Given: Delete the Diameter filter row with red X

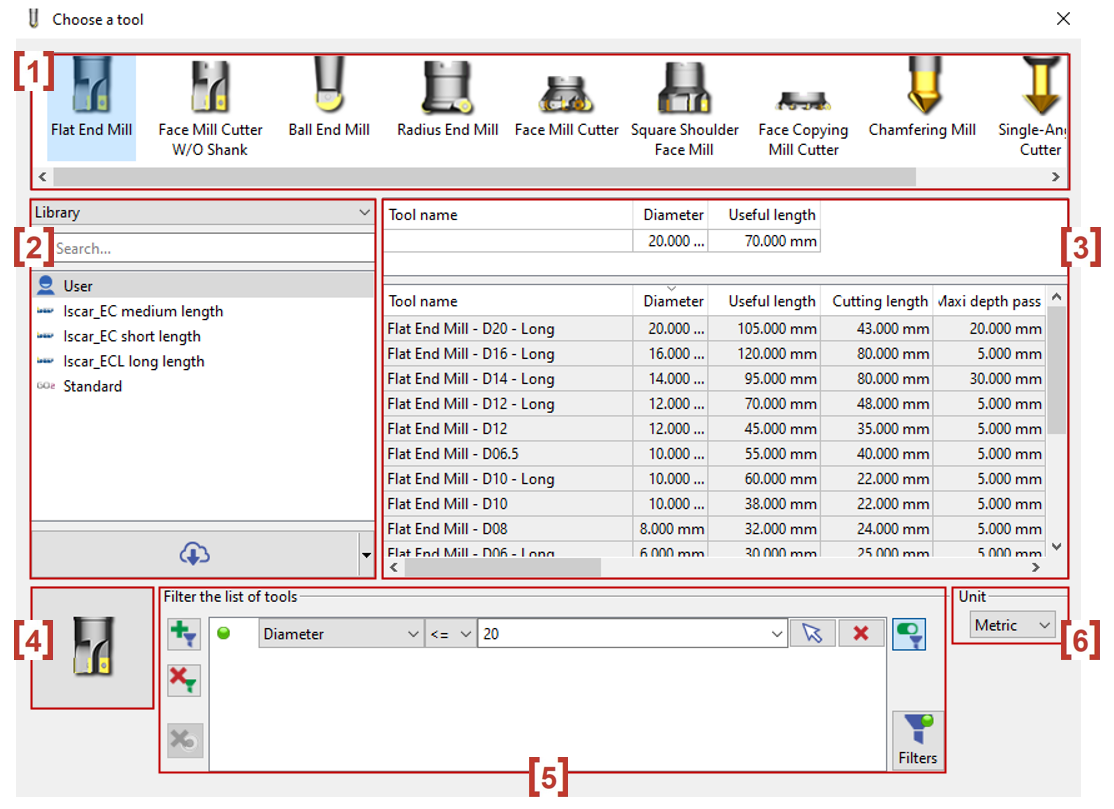Looking at the screenshot, I should 860,633.
